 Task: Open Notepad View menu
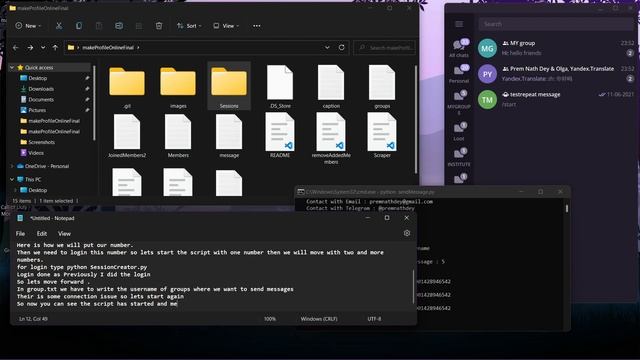pos(64,233)
